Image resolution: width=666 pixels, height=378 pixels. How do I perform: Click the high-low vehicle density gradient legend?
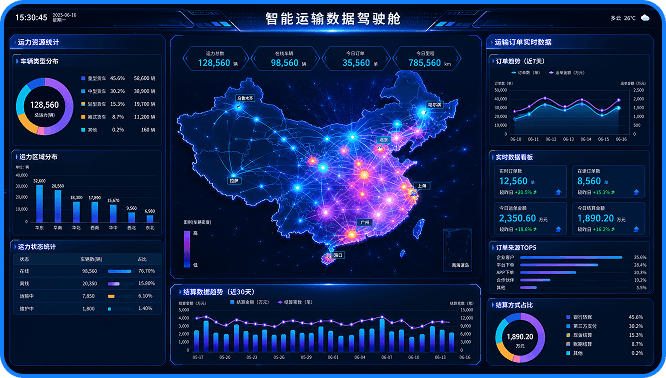click(x=187, y=249)
